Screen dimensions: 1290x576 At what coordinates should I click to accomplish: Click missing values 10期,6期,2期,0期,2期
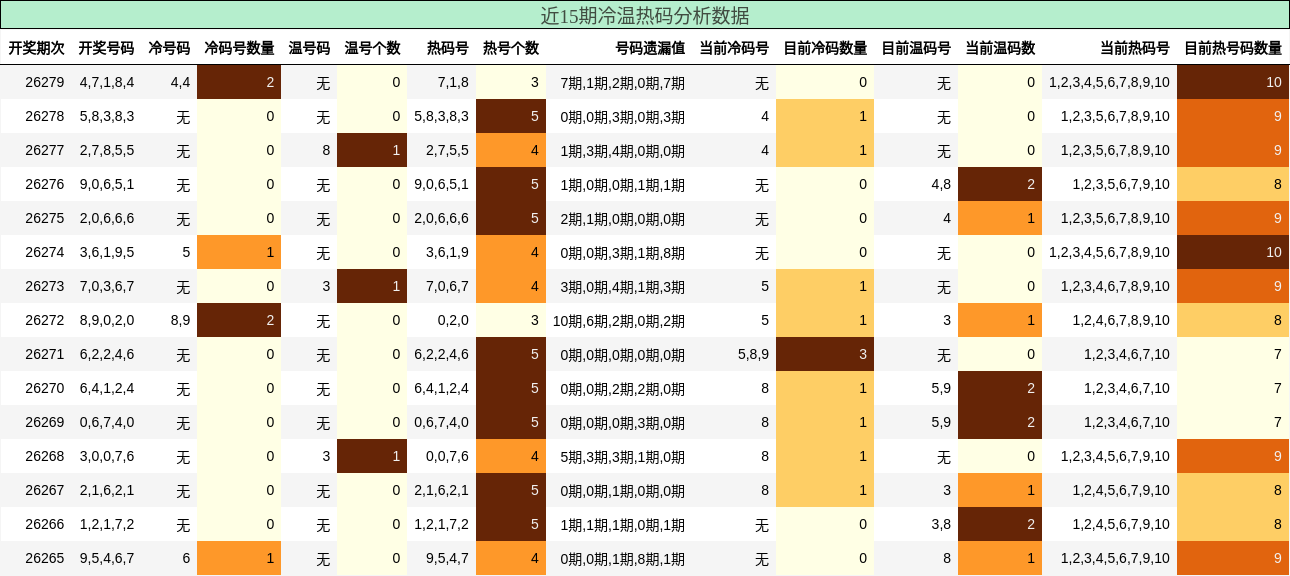click(x=619, y=320)
